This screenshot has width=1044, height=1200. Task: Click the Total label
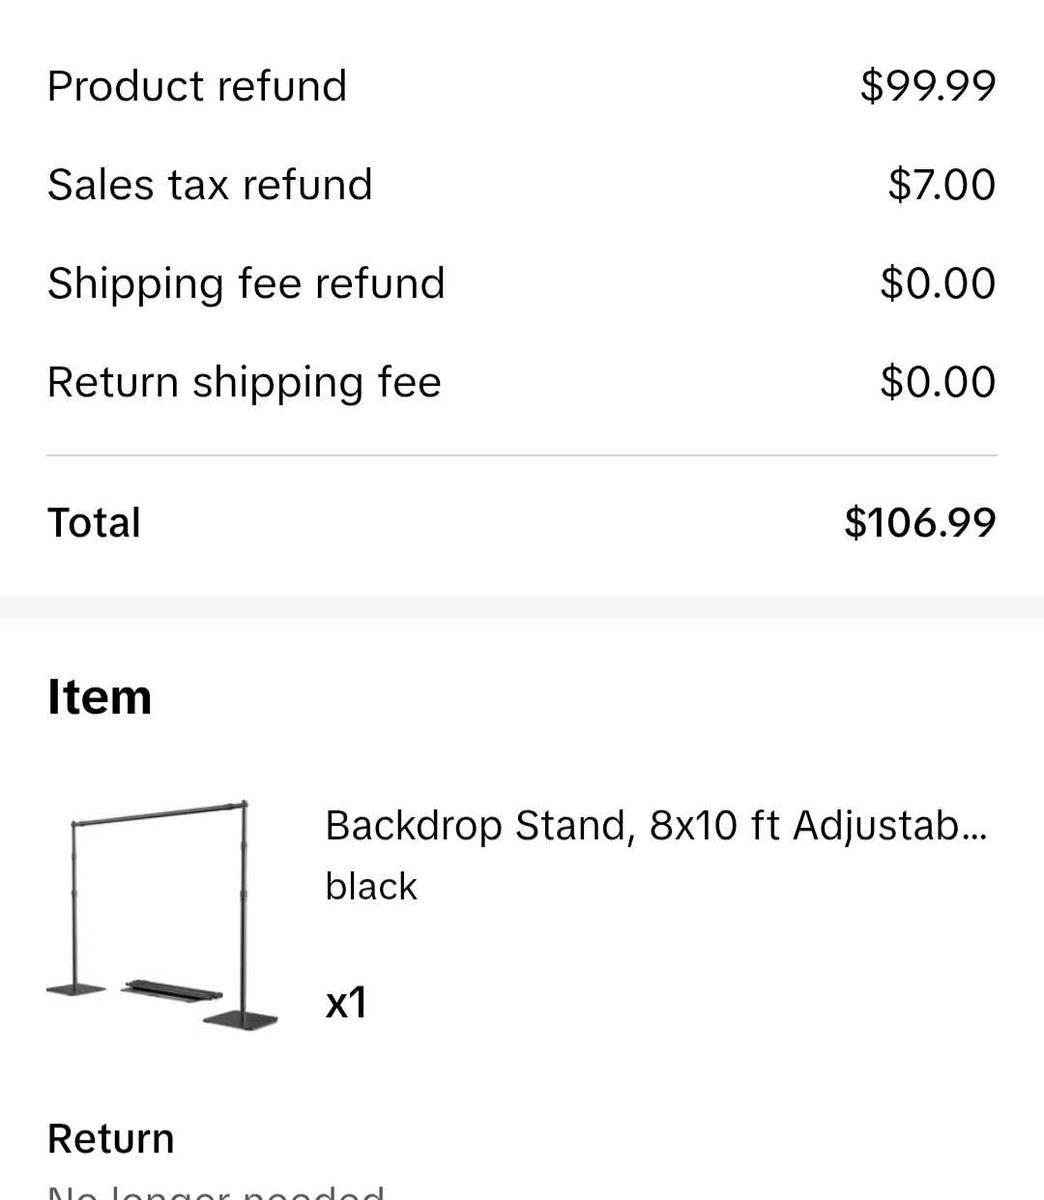coord(93,521)
